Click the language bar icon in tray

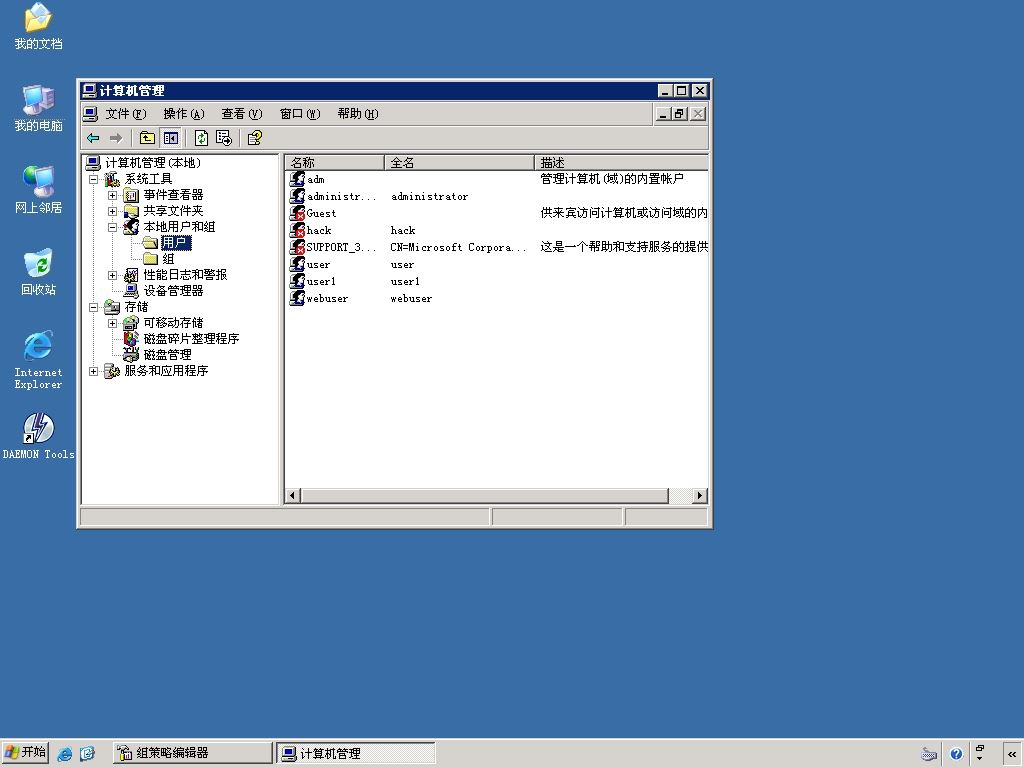[929, 754]
